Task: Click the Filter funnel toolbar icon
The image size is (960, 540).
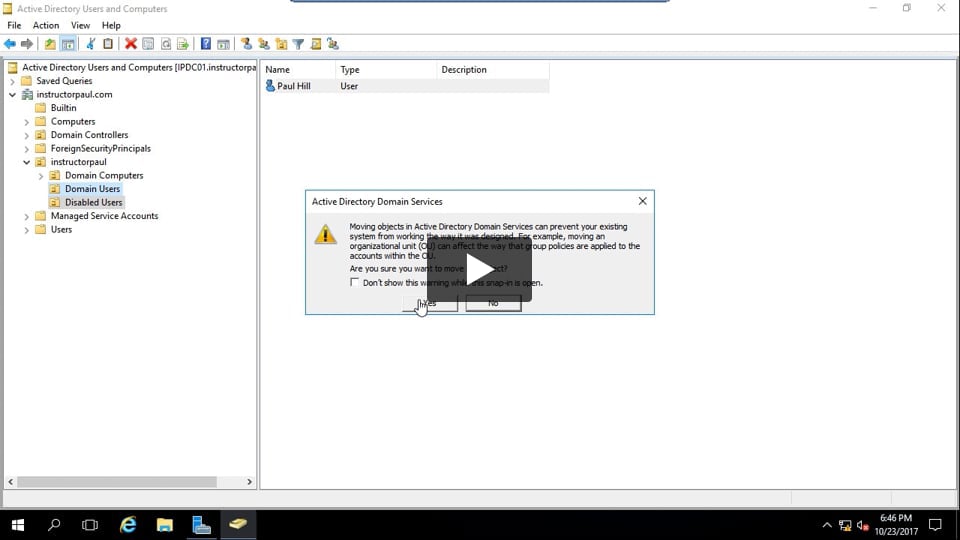Action: 298,44
